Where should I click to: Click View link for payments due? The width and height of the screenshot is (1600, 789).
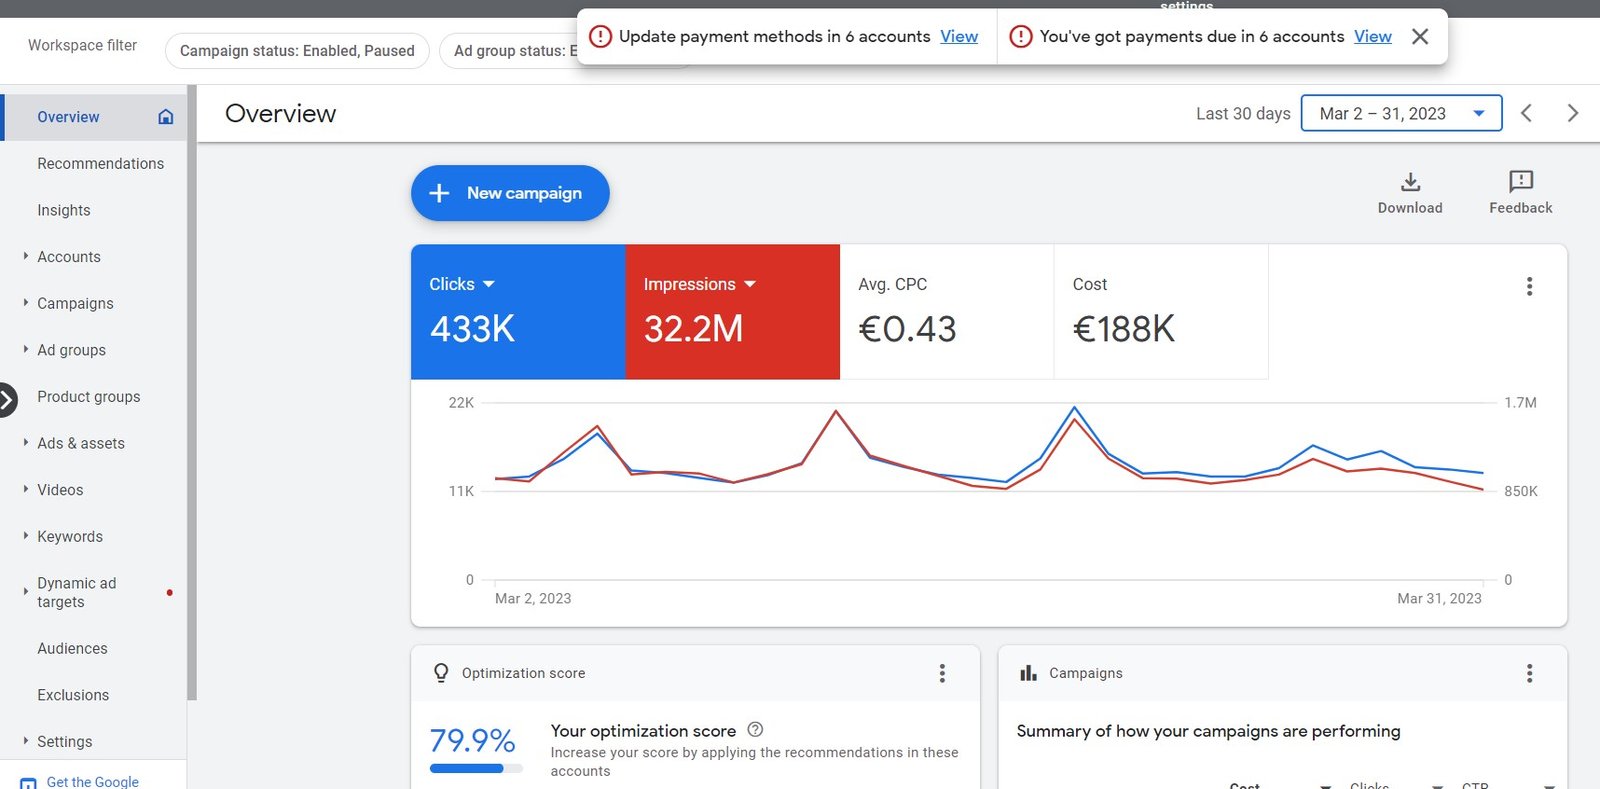click(x=1373, y=37)
